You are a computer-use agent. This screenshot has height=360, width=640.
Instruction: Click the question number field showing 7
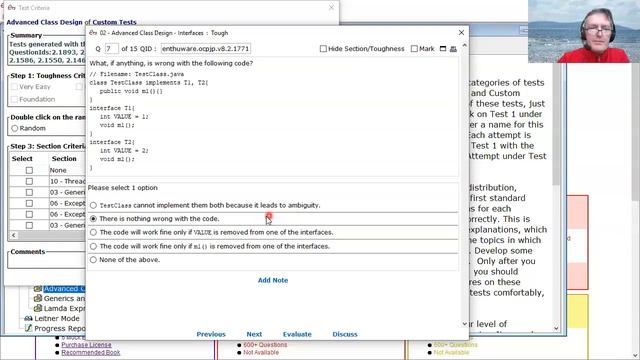coord(112,49)
